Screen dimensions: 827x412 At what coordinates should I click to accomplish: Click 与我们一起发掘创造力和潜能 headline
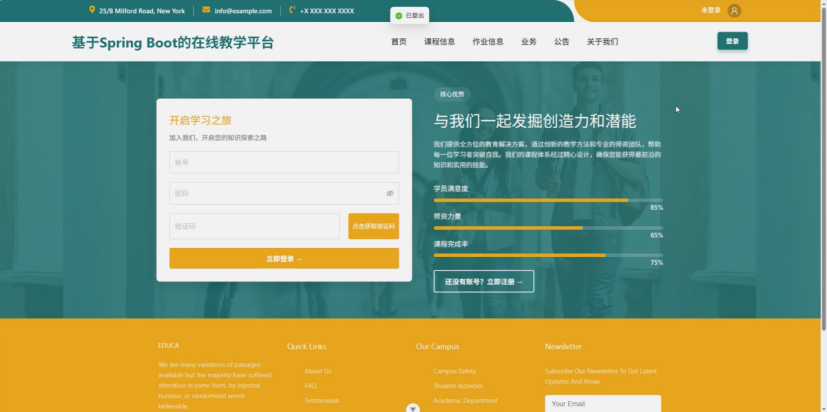pyautogui.click(x=535, y=121)
